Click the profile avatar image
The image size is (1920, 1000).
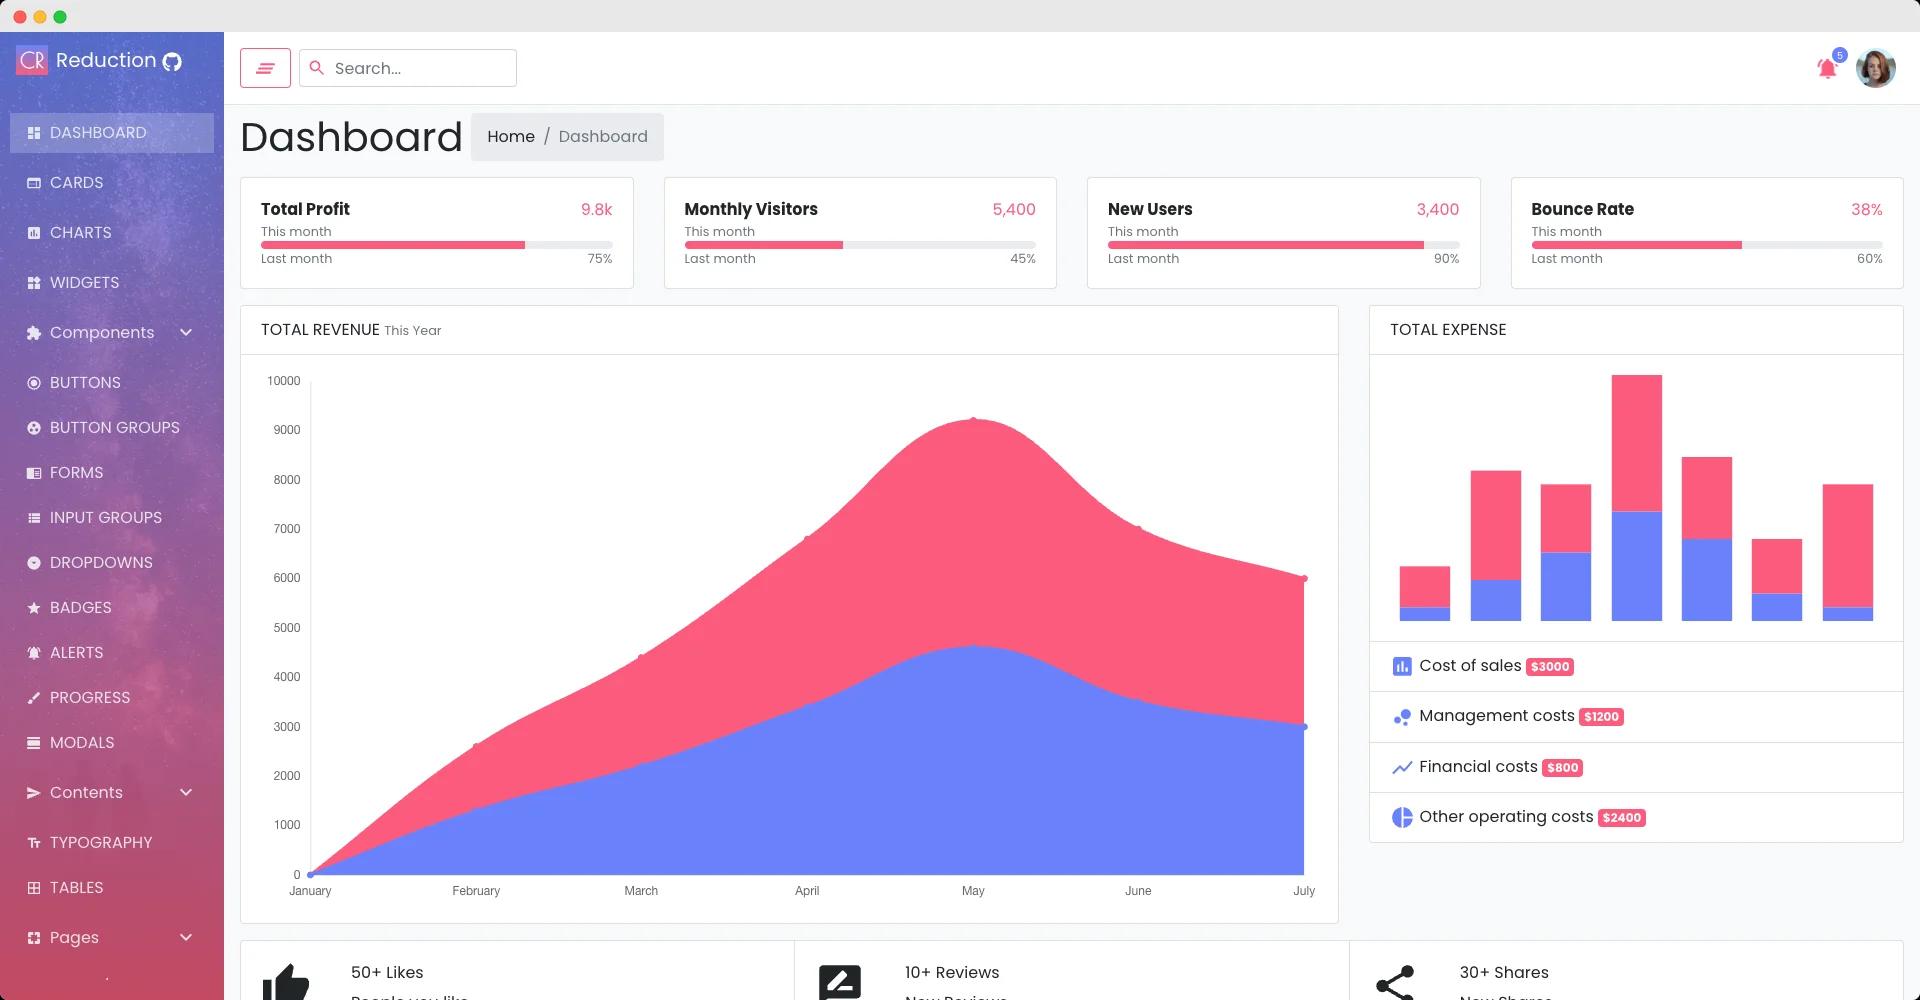1876,67
